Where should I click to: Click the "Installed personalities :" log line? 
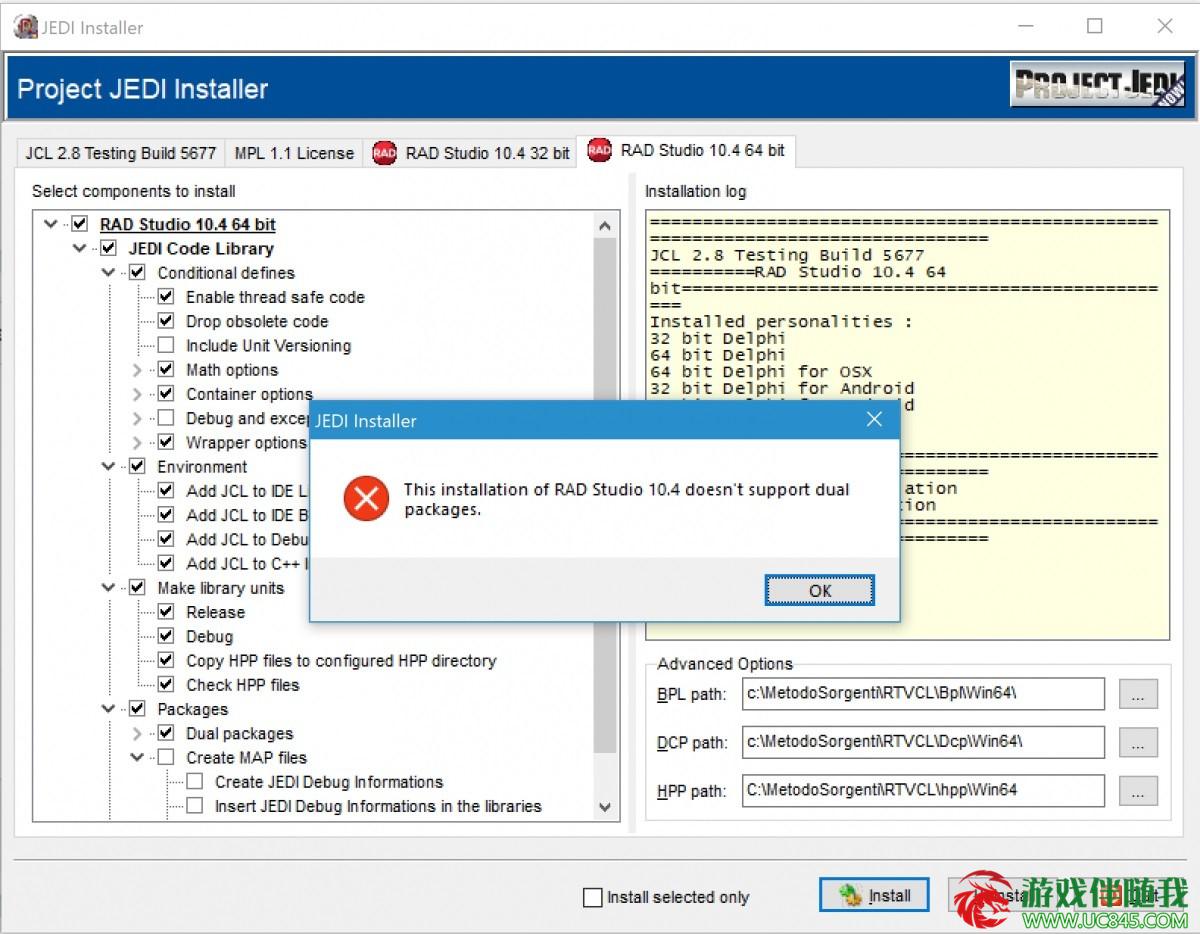pyautogui.click(x=781, y=321)
